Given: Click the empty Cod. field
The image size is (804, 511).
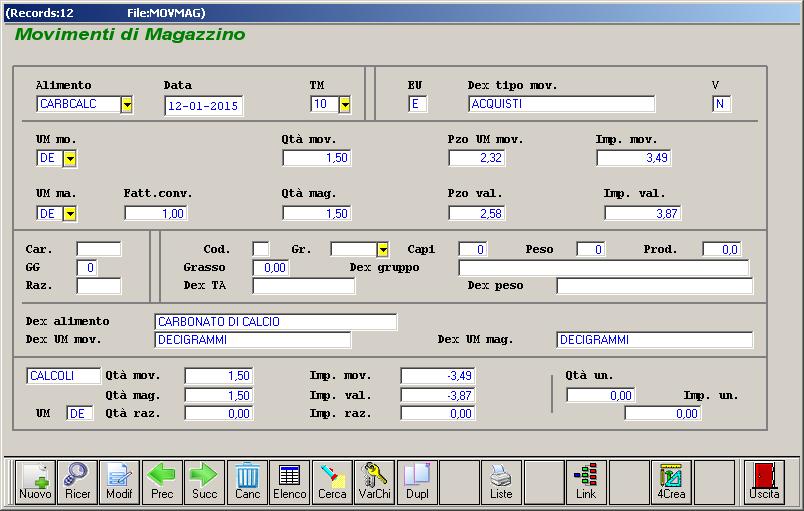Looking at the screenshot, I should (261, 249).
